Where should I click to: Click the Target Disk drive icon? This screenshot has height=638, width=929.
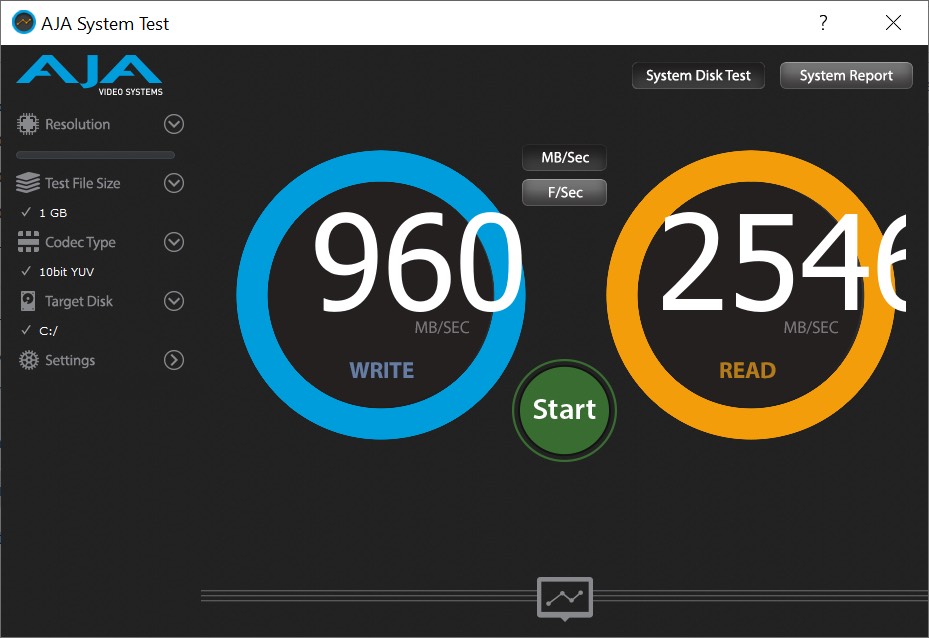click(27, 301)
